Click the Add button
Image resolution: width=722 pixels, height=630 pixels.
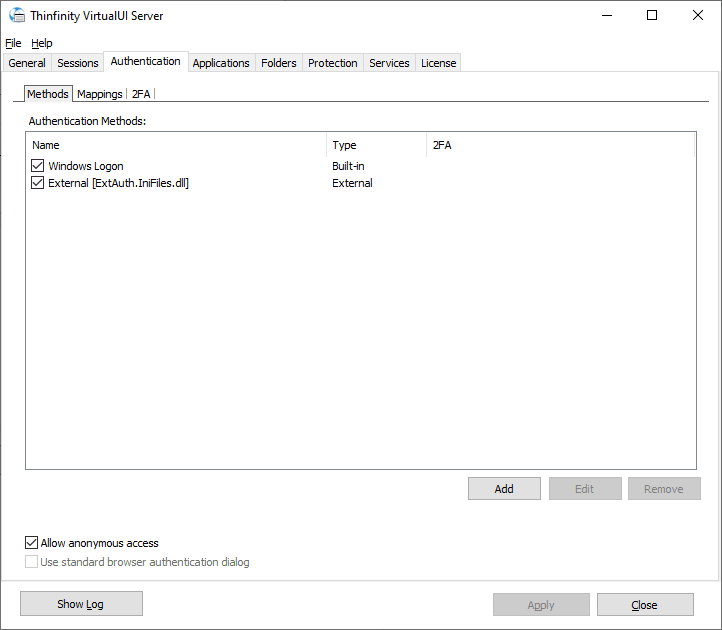(504, 489)
